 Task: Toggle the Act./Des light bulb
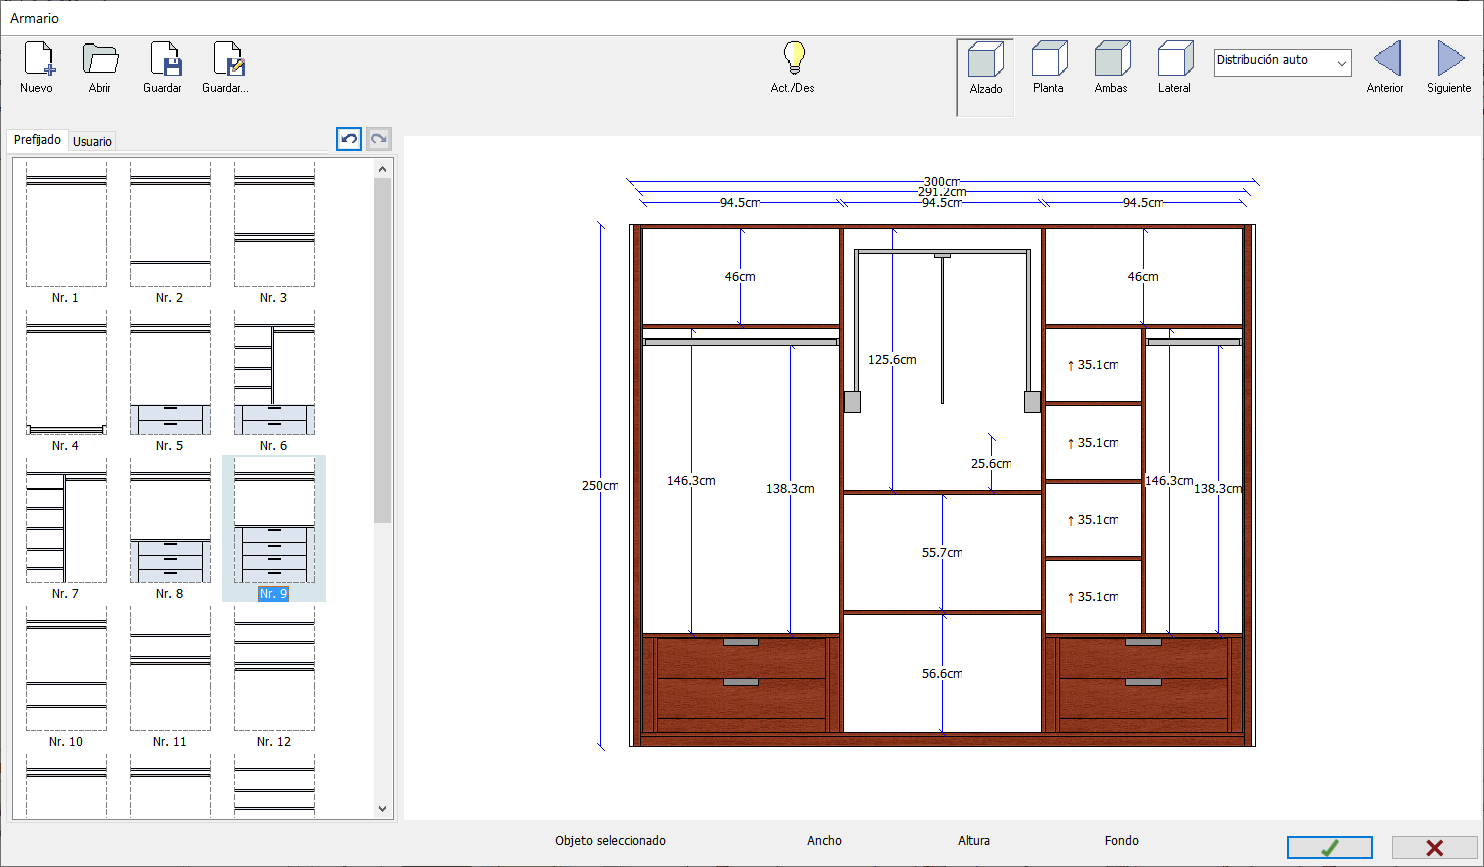[x=794, y=59]
